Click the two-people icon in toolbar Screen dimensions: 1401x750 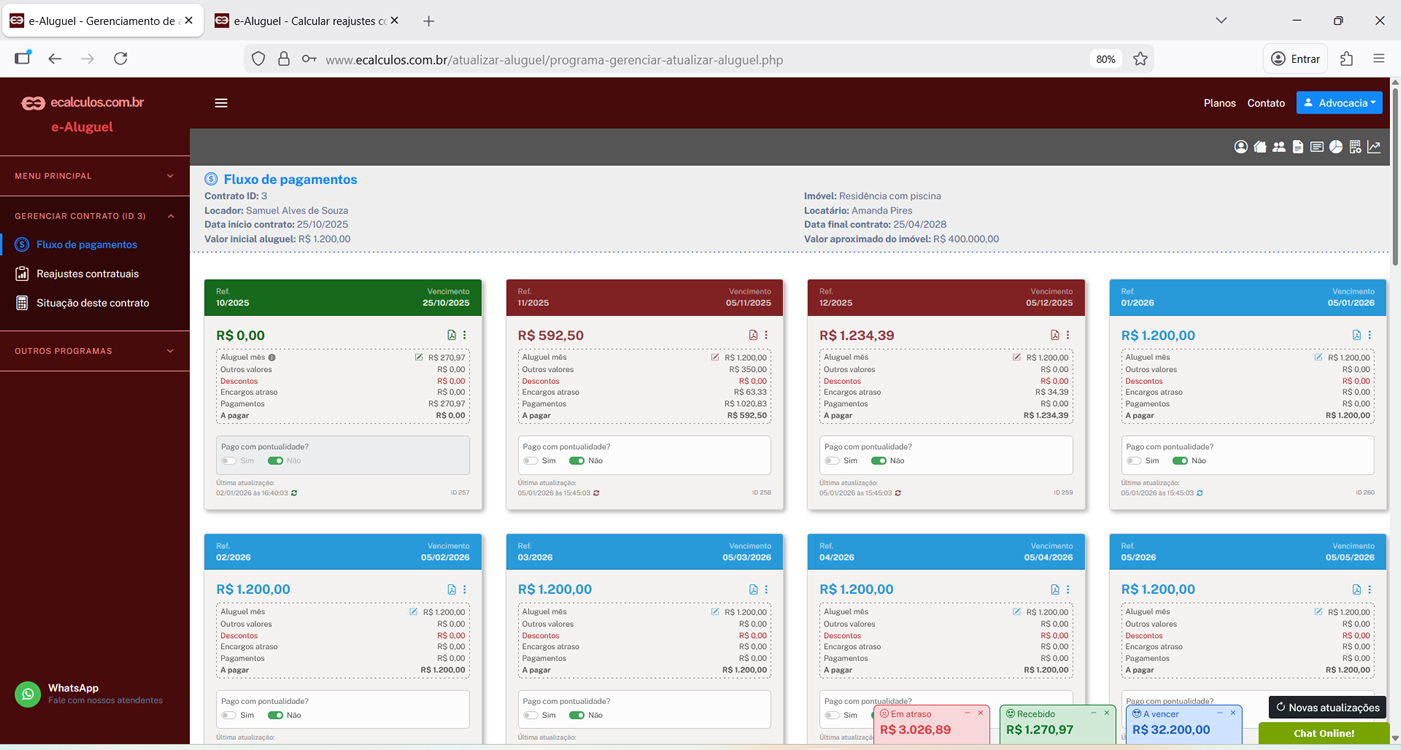coord(1279,147)
